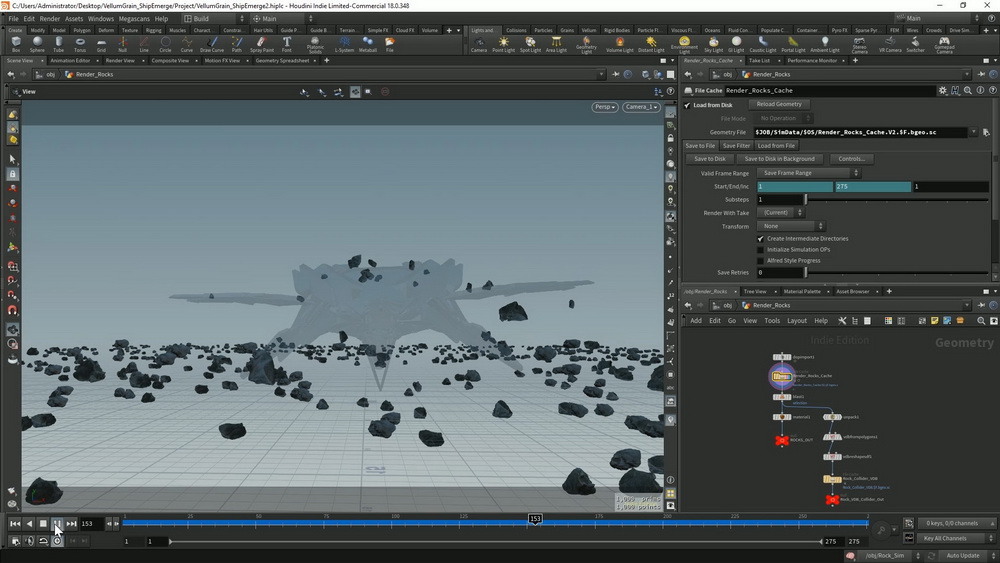Open the Megascans menu
The width and height of the screenshot is (1000, 563).
tap(133, 19)
